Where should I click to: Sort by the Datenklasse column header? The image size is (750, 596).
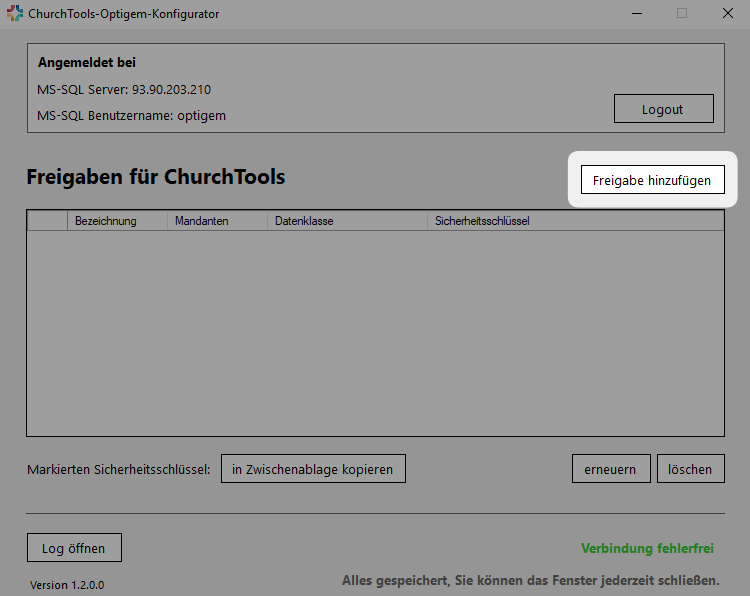(347, 221)
